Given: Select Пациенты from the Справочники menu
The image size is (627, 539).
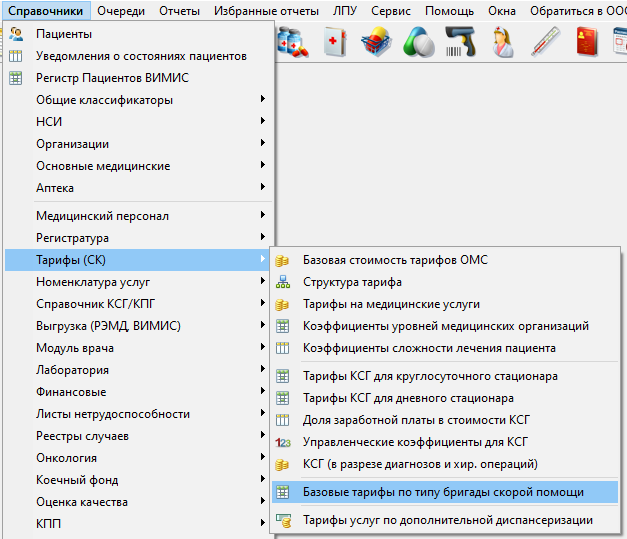Looking at the screenshot, I should [x=64, y=34].
